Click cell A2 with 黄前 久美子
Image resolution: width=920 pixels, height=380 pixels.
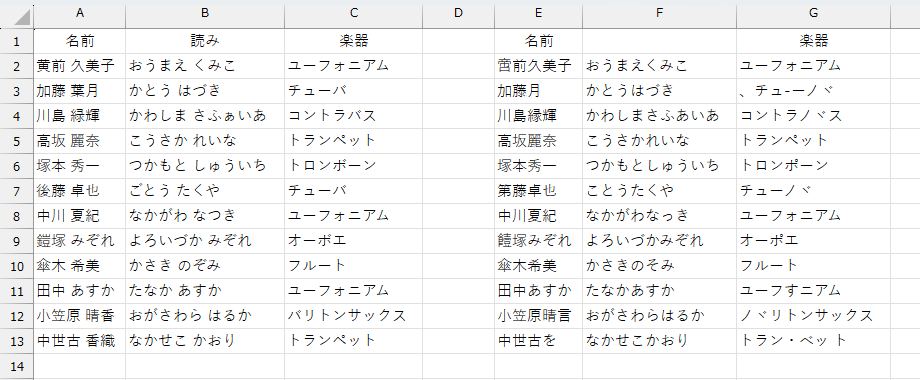80,66
